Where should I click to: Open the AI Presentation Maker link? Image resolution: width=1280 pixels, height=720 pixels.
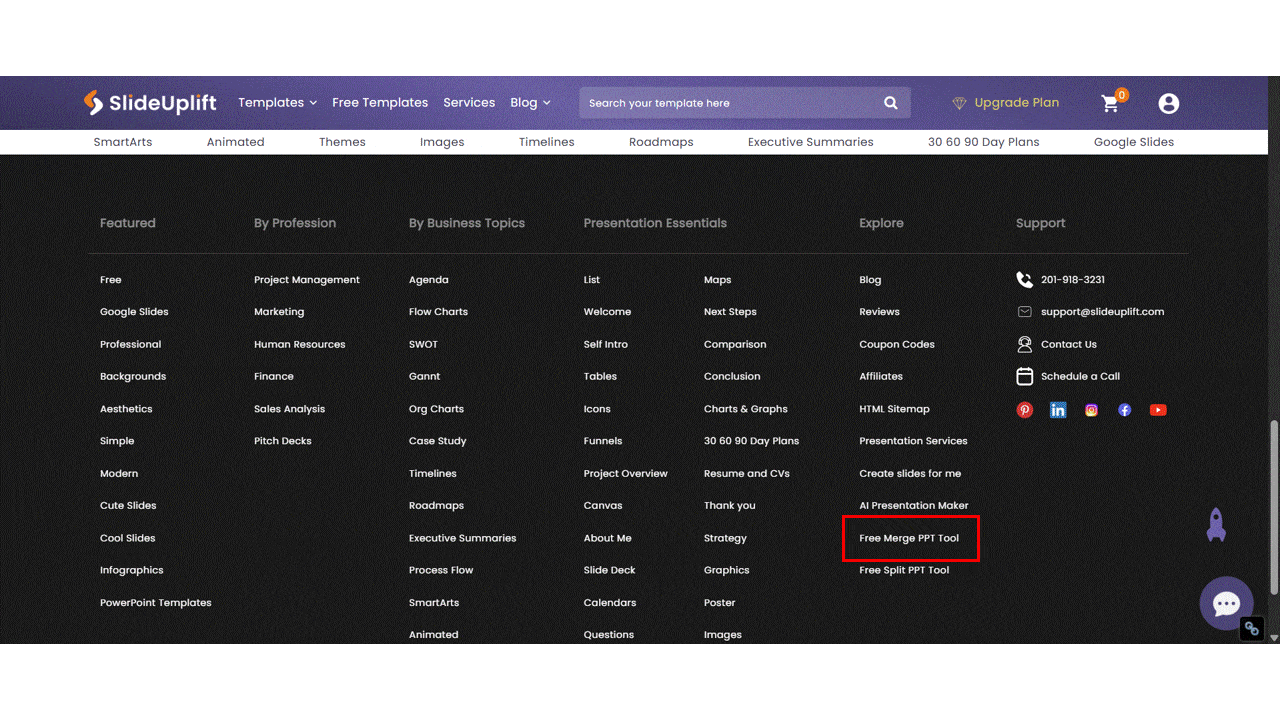913,505
